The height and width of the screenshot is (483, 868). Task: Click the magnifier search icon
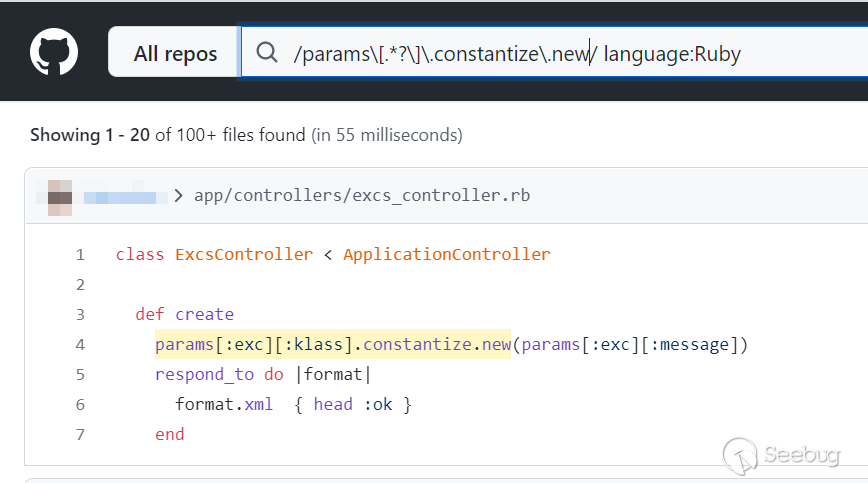click(x=267, y=53)
